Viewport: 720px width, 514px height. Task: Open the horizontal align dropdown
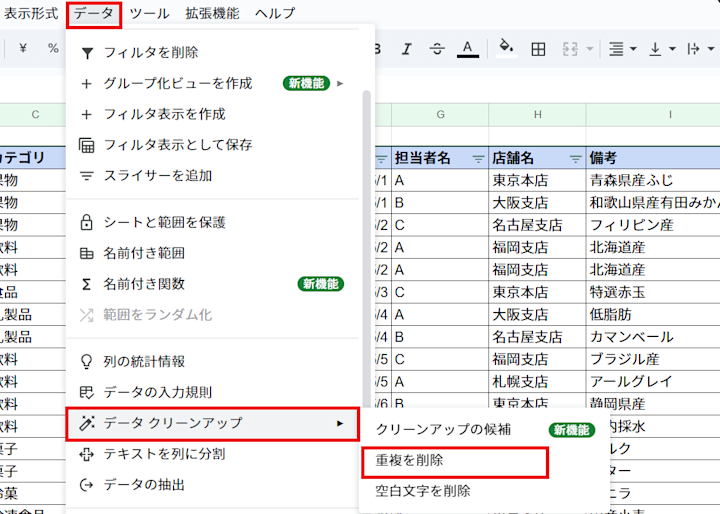point(622,49)
